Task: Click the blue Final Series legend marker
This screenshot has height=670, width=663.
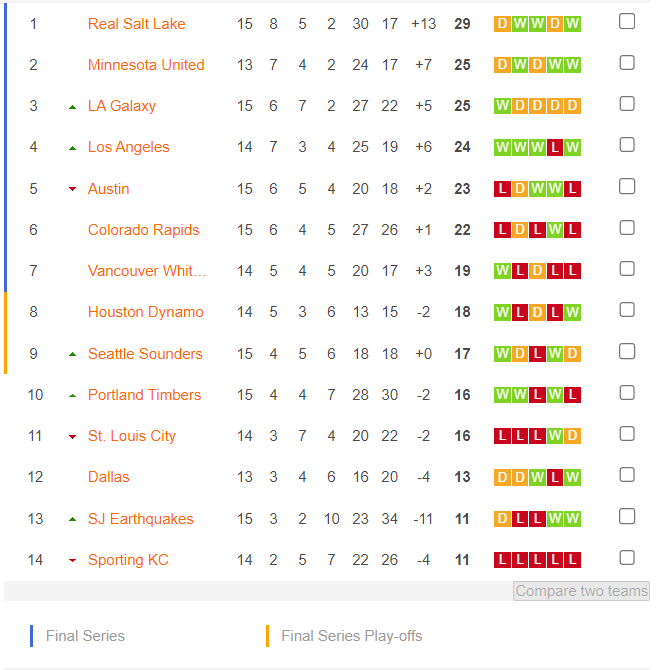Action: [32, 636]
